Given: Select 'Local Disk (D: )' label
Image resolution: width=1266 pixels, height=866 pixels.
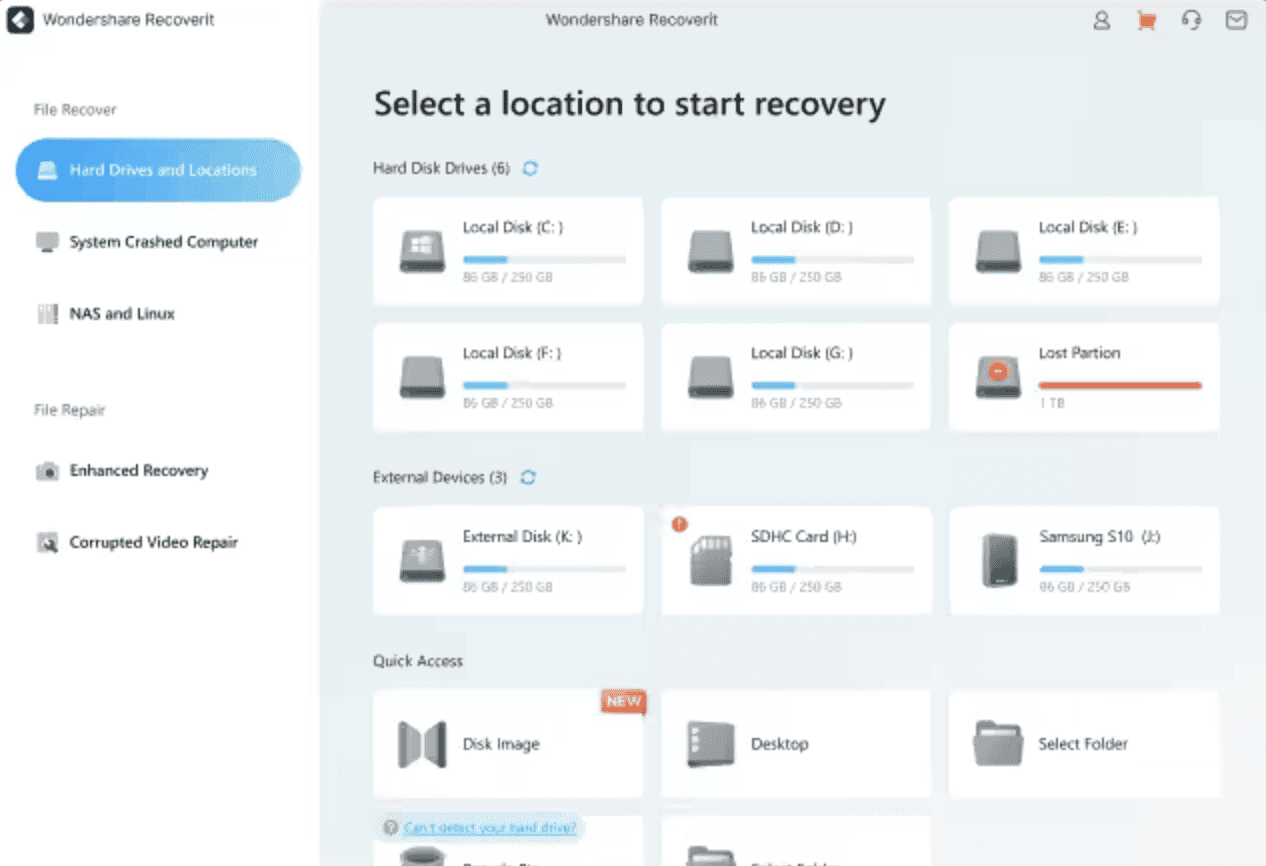Looking at the screenshot, I should click(x=802, y=228).
